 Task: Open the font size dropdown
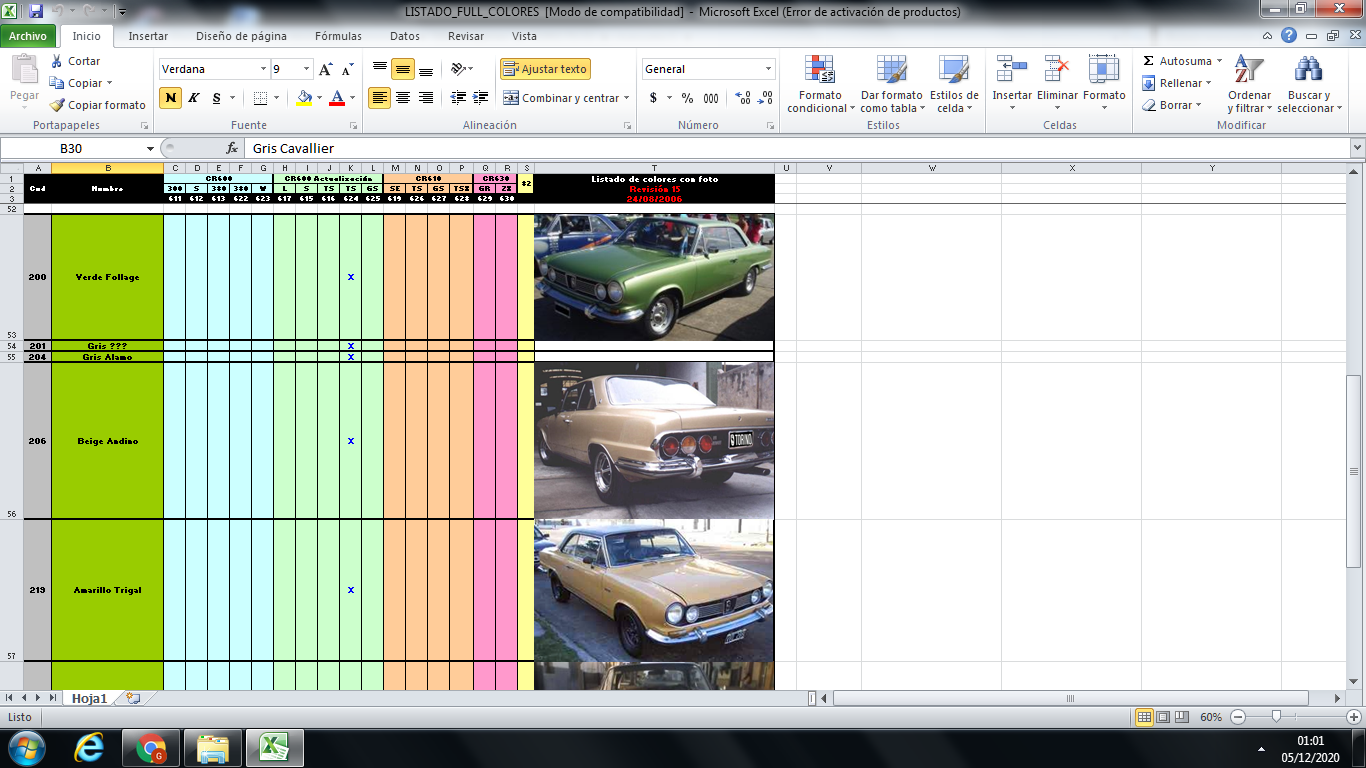tap(308, 69)
